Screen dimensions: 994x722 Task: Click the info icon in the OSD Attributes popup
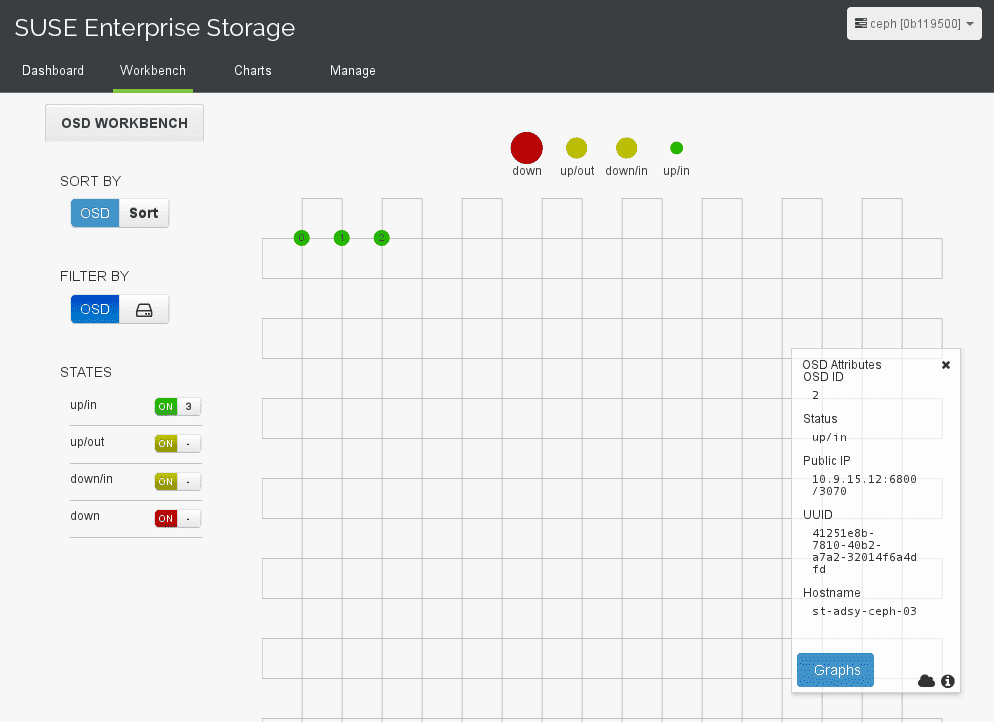(947, 681)
